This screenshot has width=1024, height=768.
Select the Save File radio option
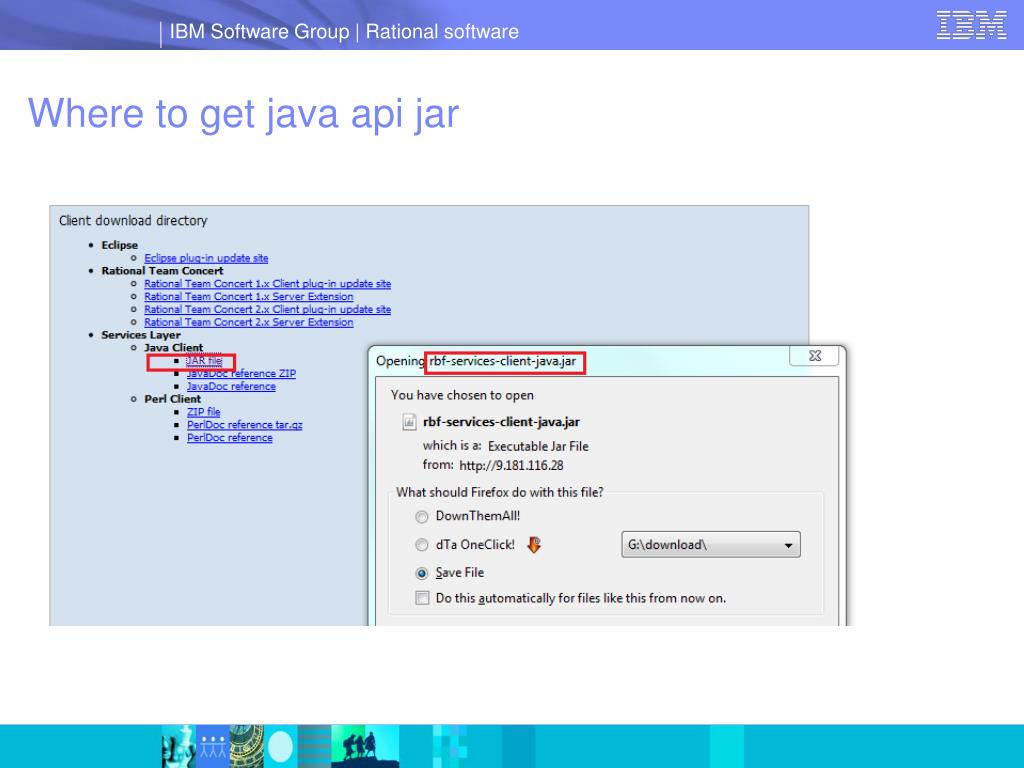(422, 573)
